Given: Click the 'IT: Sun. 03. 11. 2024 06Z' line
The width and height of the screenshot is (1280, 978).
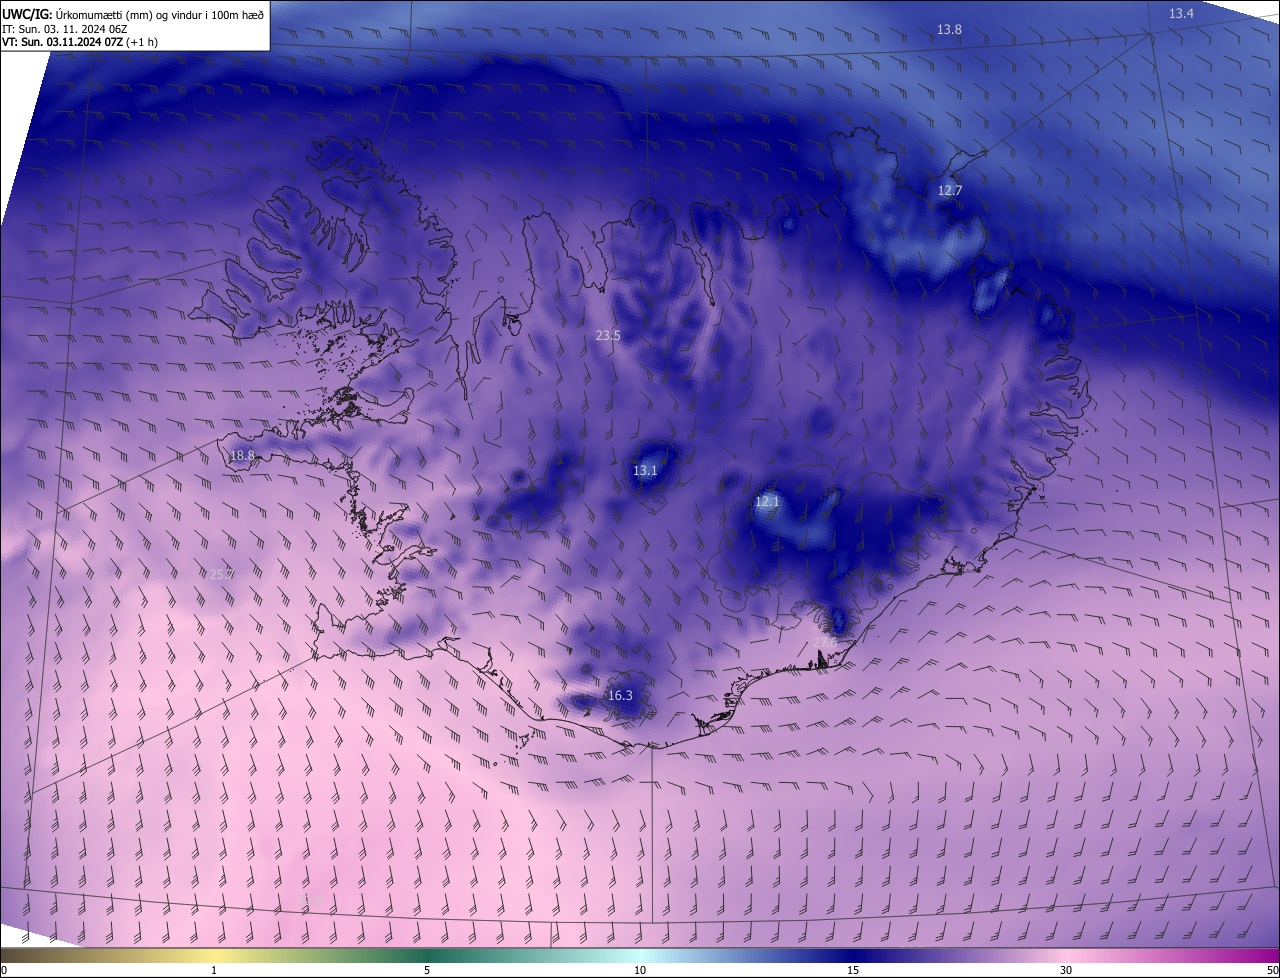Looking at the screenshot, I should [66, 29].
